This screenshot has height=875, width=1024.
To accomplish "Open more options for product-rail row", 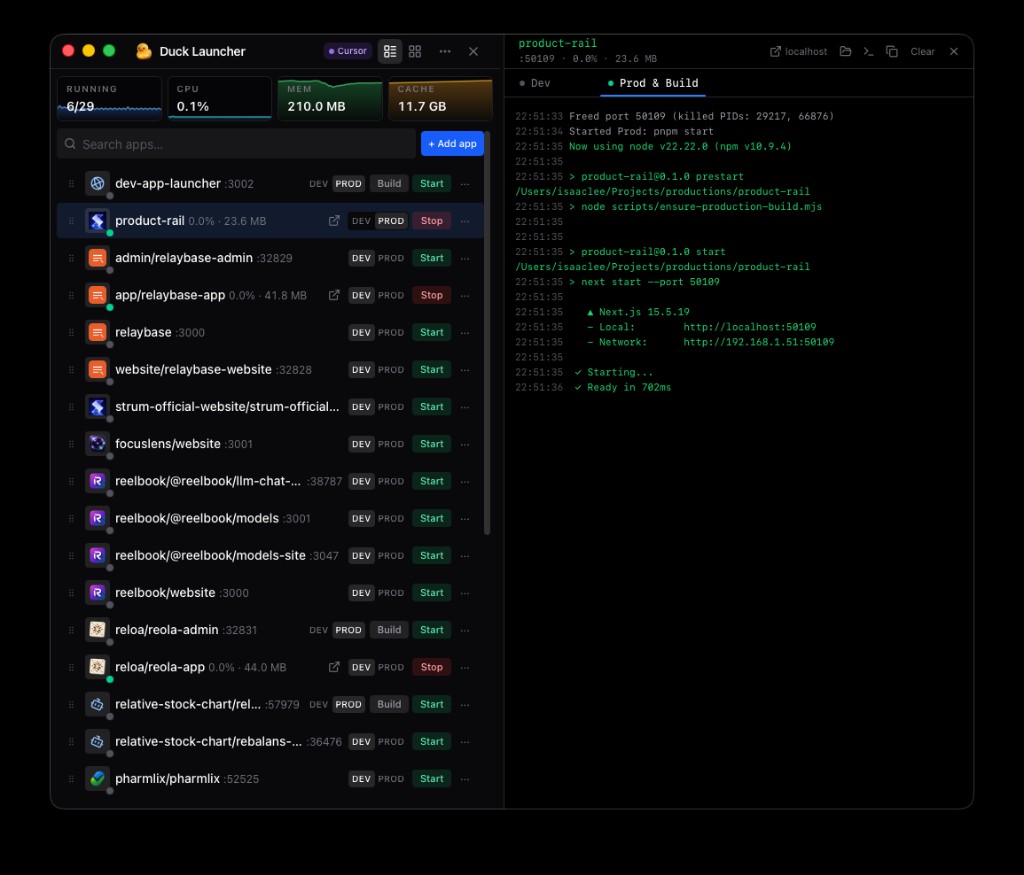I will pos(465,221).
